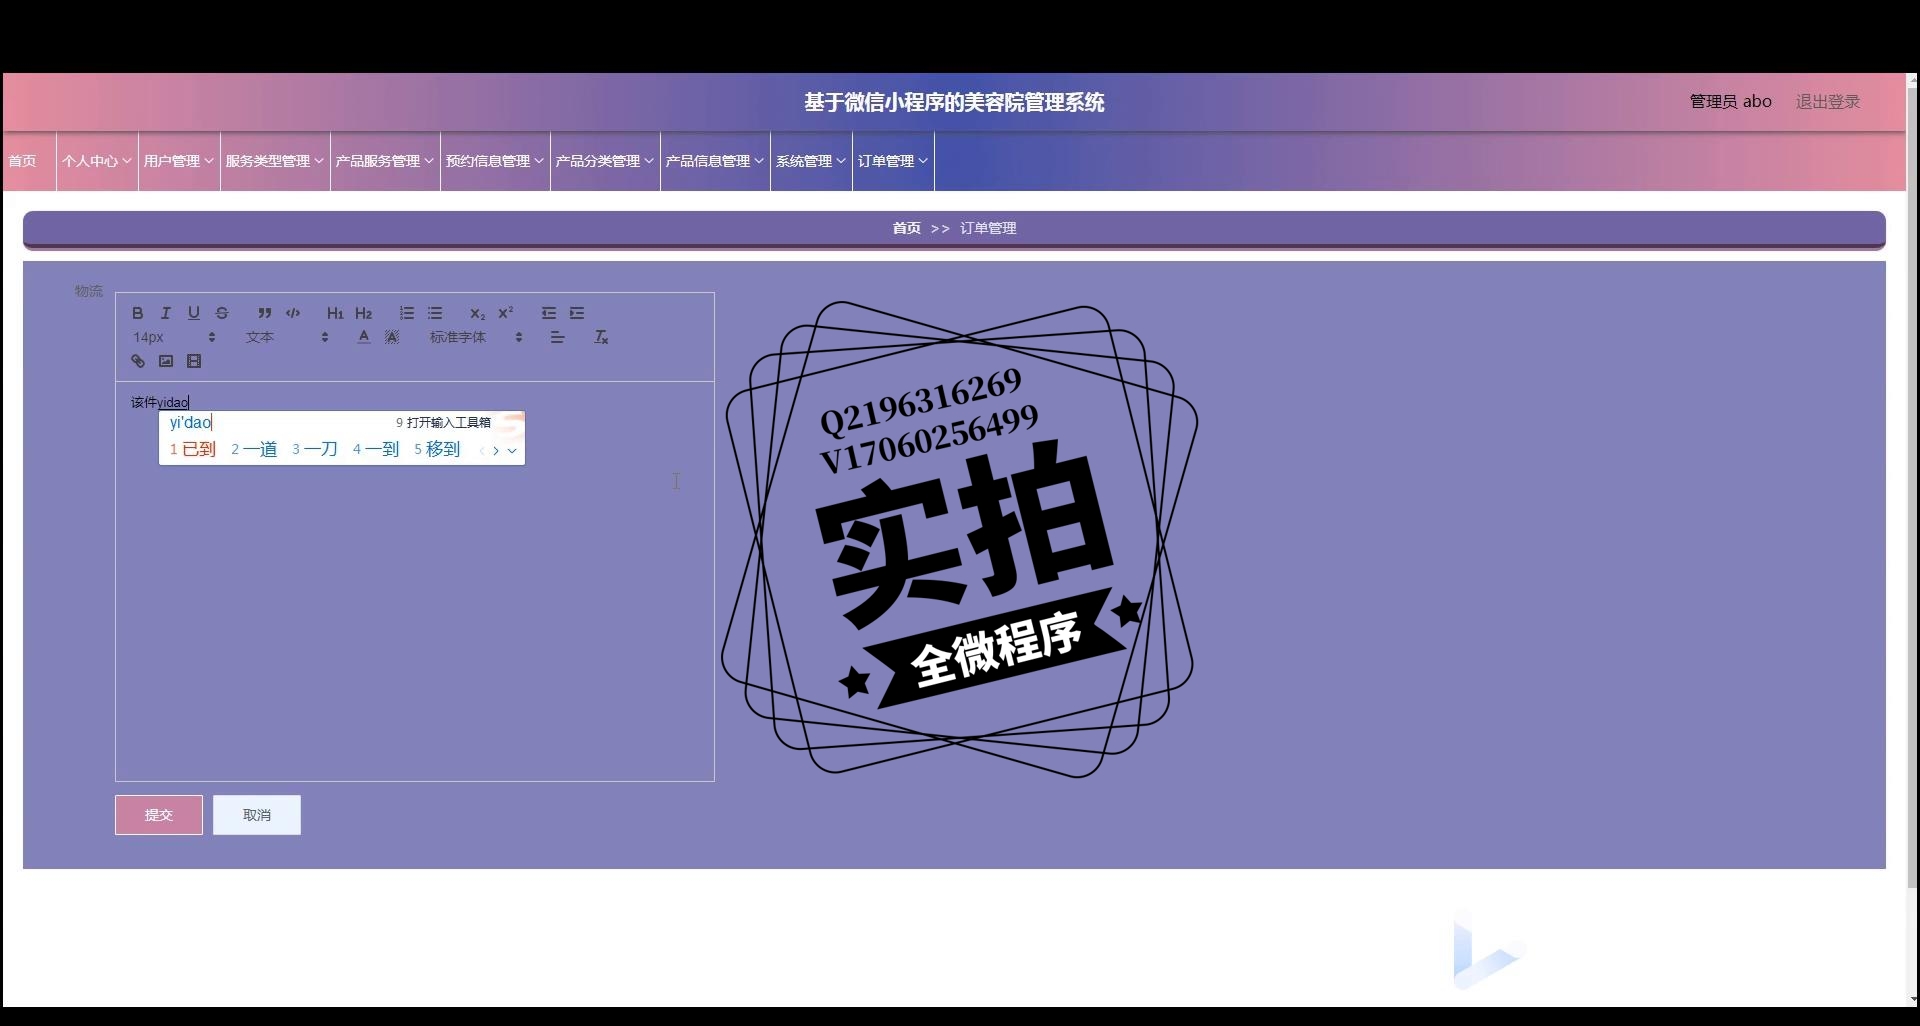Click 首页 in the breadcrumb

click(907, 228)
